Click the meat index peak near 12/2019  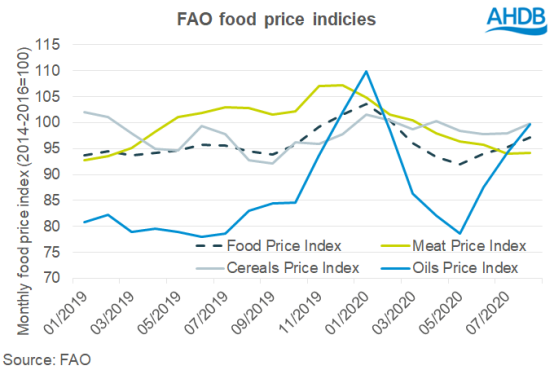(x=342, y=85)
